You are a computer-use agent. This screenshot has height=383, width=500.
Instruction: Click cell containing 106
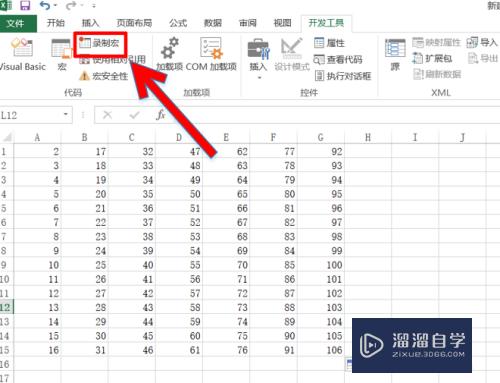(321, 350)
